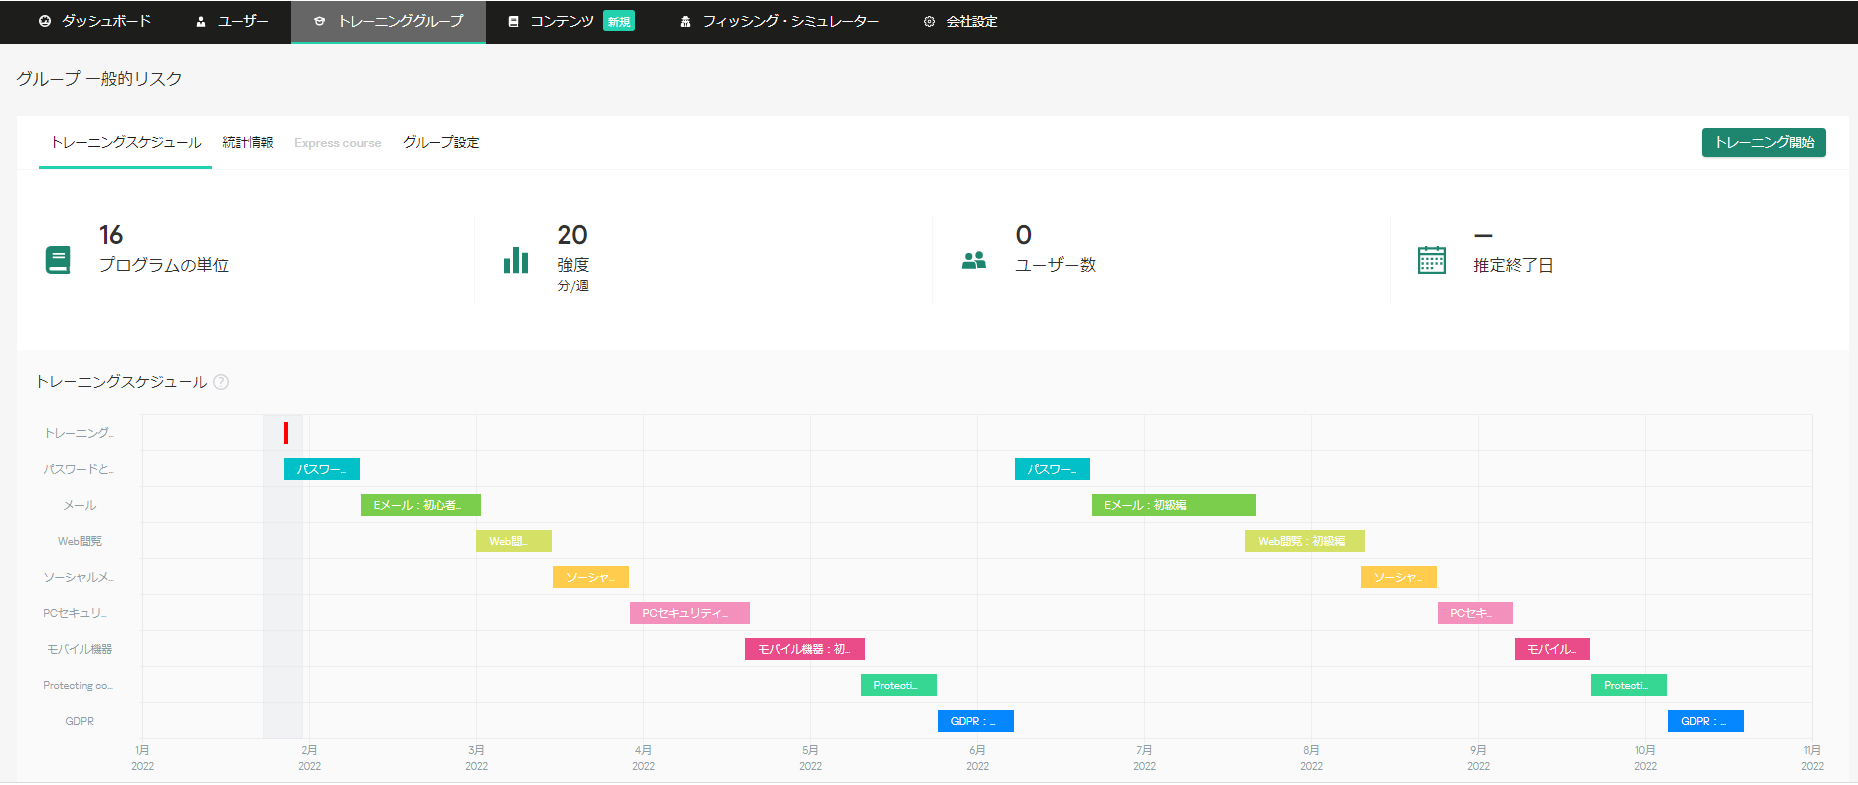The height and width of the screenshot is (785, 1858).
Task: Open the short PCセキ bar in September
Action: click(1475, 613)
